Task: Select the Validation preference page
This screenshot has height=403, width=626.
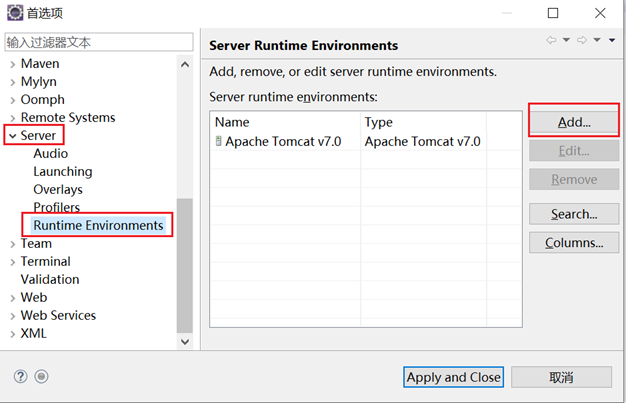Action: click(50, 279)
